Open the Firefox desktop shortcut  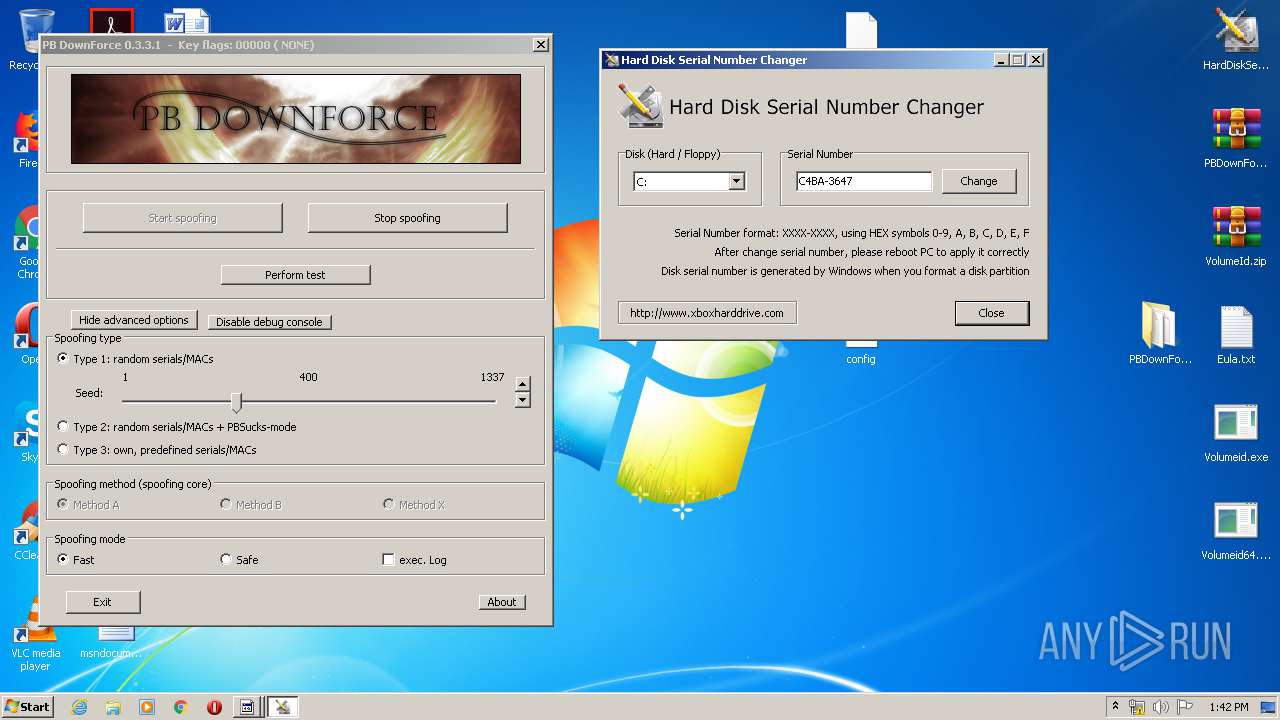(x=25, y=138)
